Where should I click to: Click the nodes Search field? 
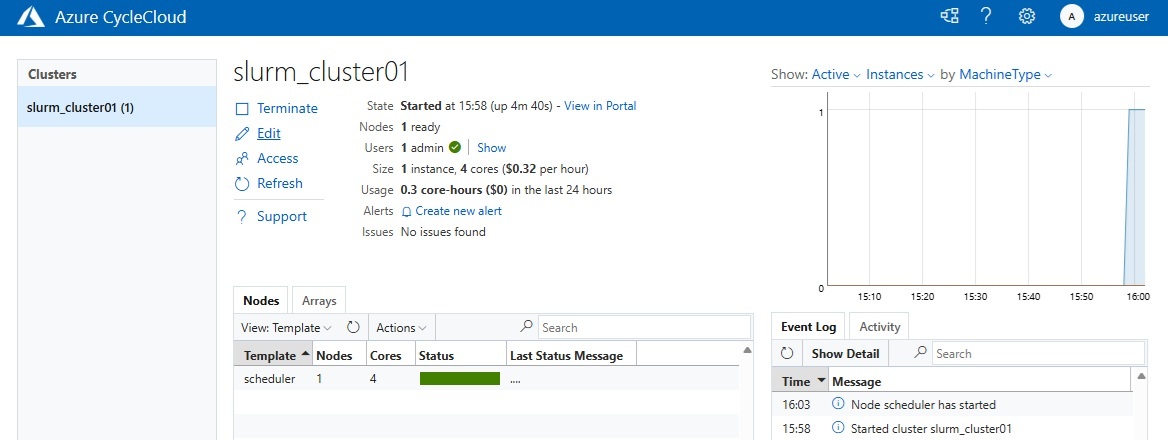644,328
